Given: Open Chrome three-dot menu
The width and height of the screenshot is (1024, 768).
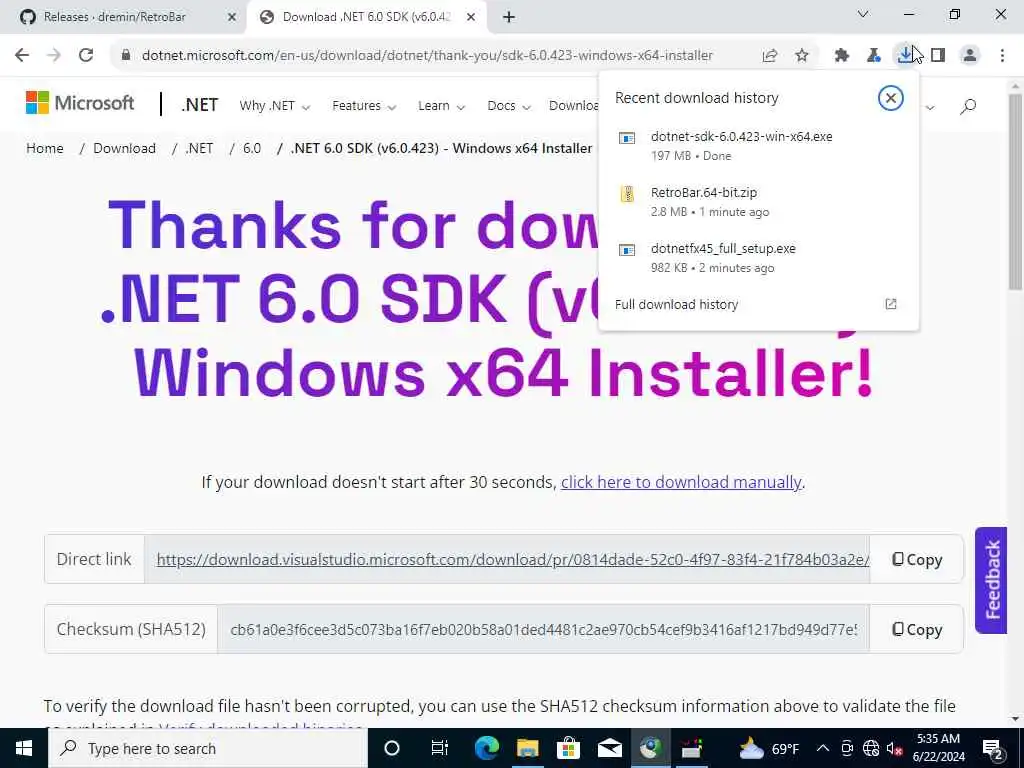Looking at the screenshot, I should point(1002,56).
